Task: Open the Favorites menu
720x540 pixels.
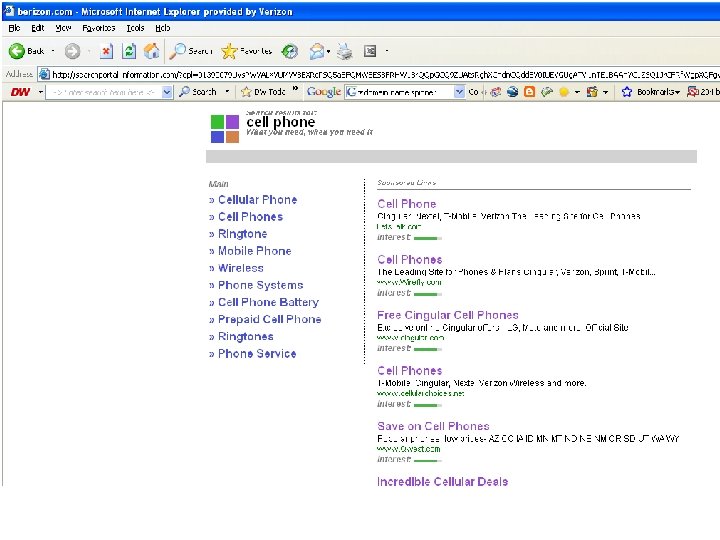Action: pyautogui.click(x=99, y=28)
